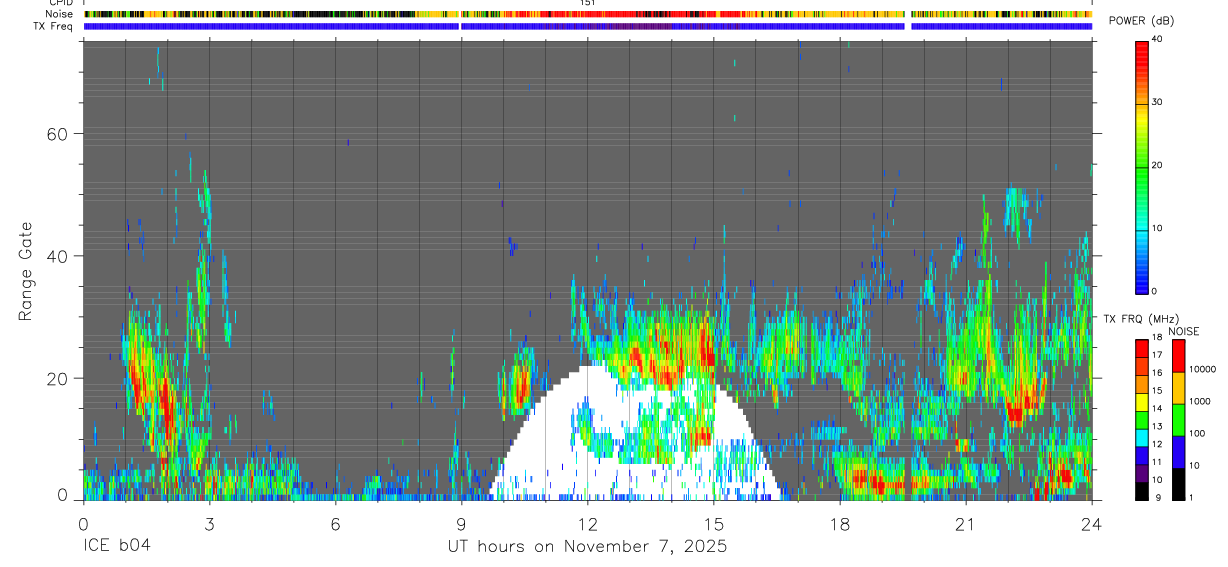Click the 151 CPID value above the noise strip
This screenshot has width=1228, height=567.
point(587,3)
